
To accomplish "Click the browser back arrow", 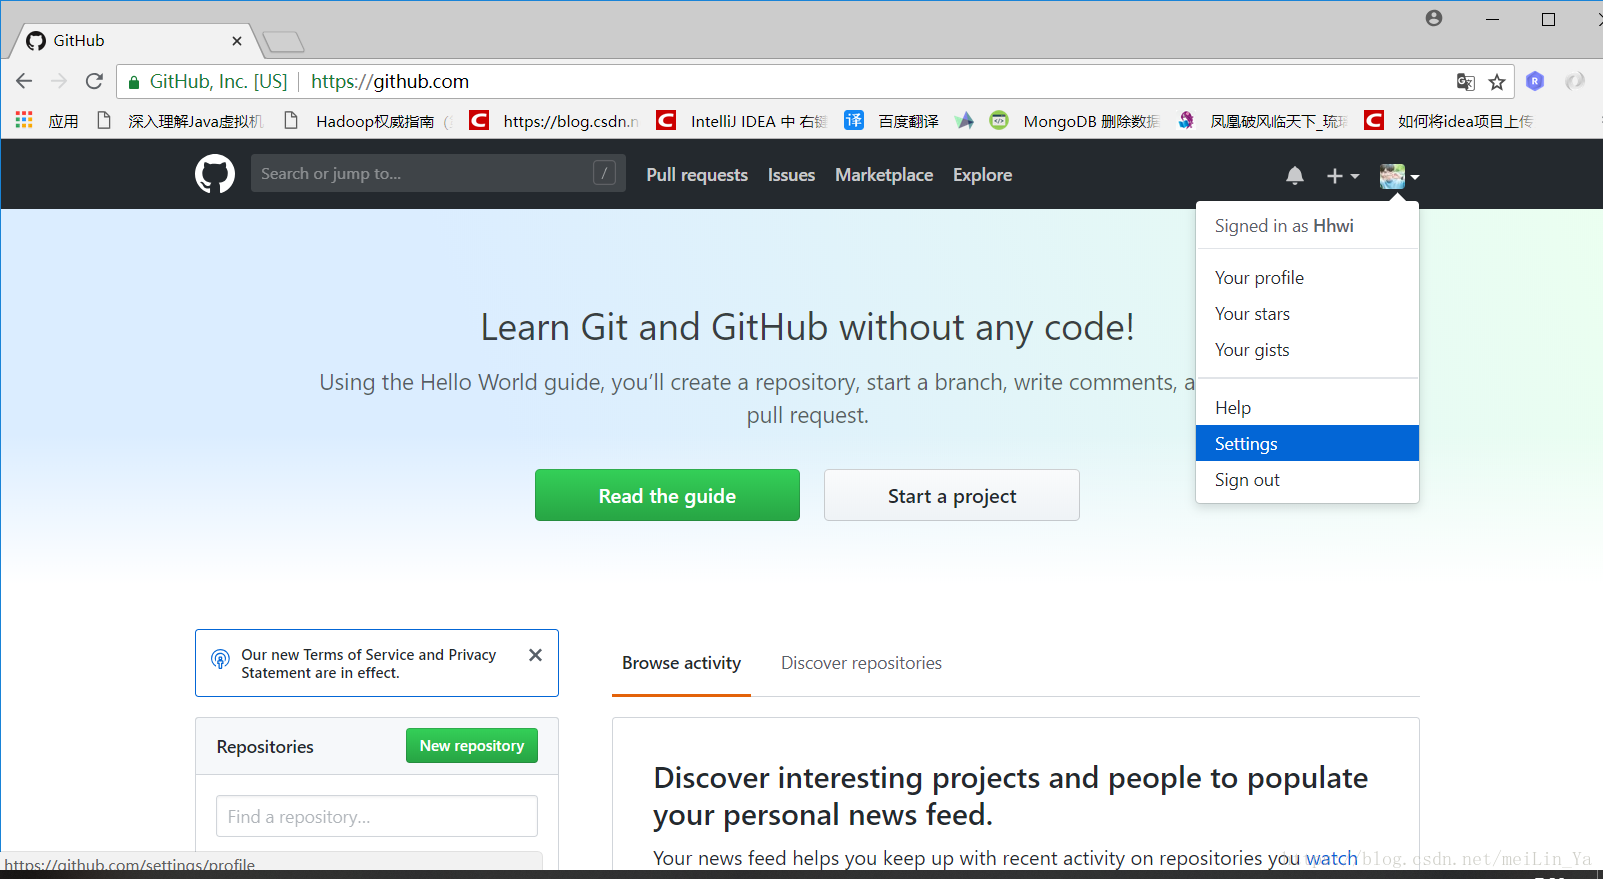I will (25, 81).
